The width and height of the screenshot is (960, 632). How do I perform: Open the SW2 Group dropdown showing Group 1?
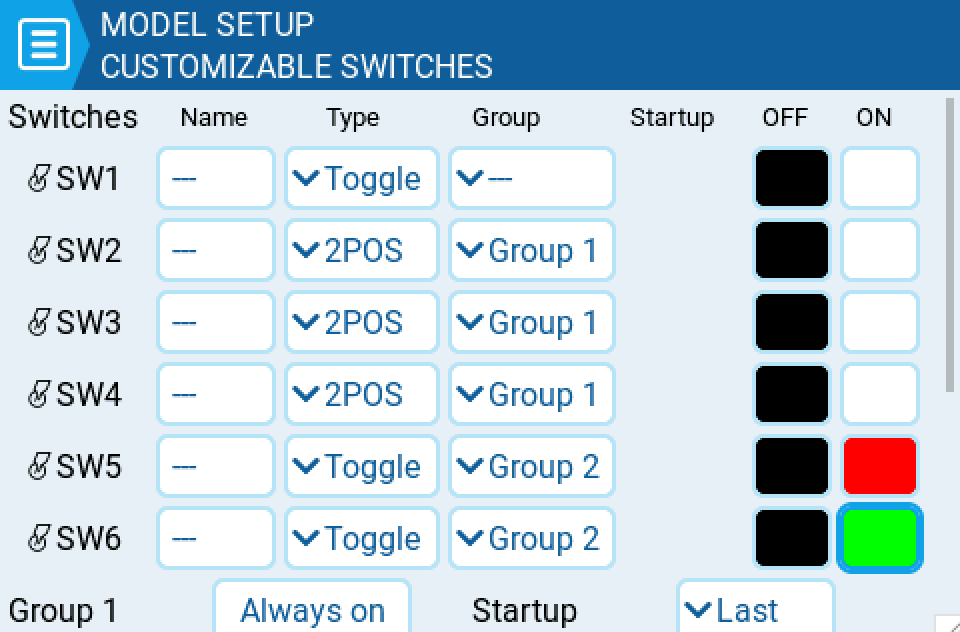tap(531, 250)
